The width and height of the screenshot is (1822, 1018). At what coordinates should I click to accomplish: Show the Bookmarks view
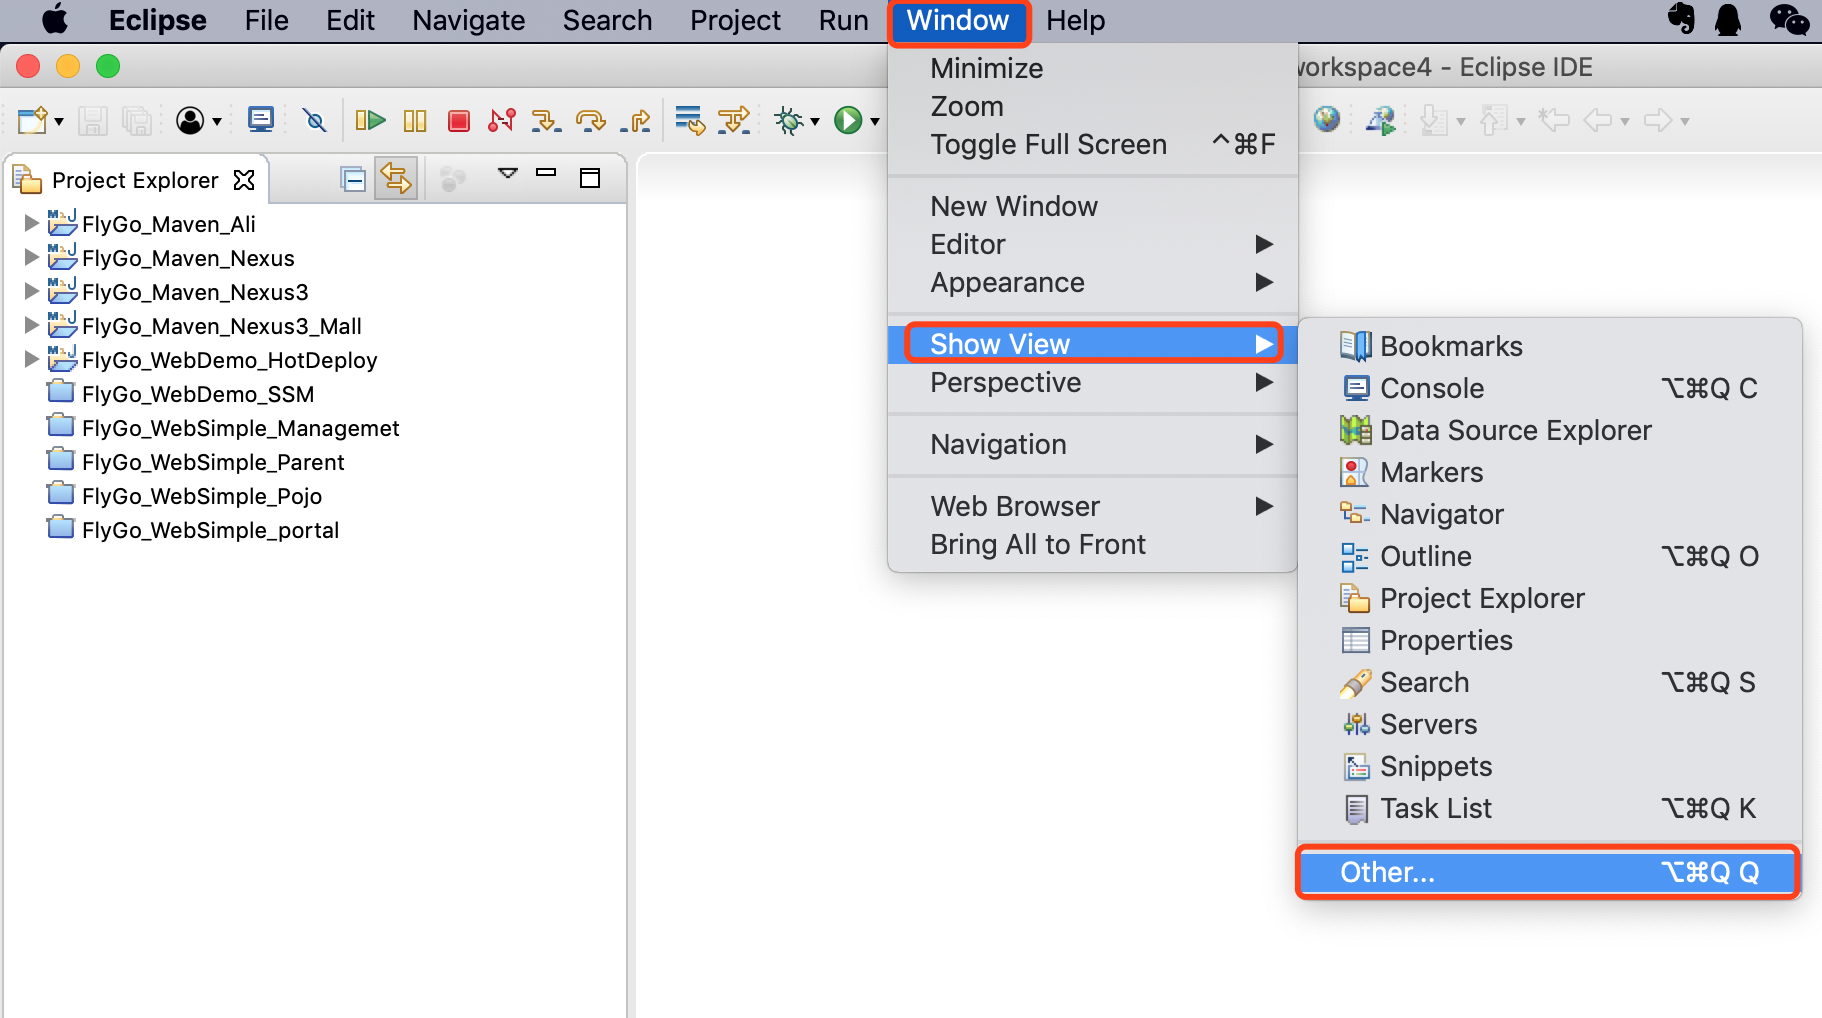click(x=1550, y=346)
